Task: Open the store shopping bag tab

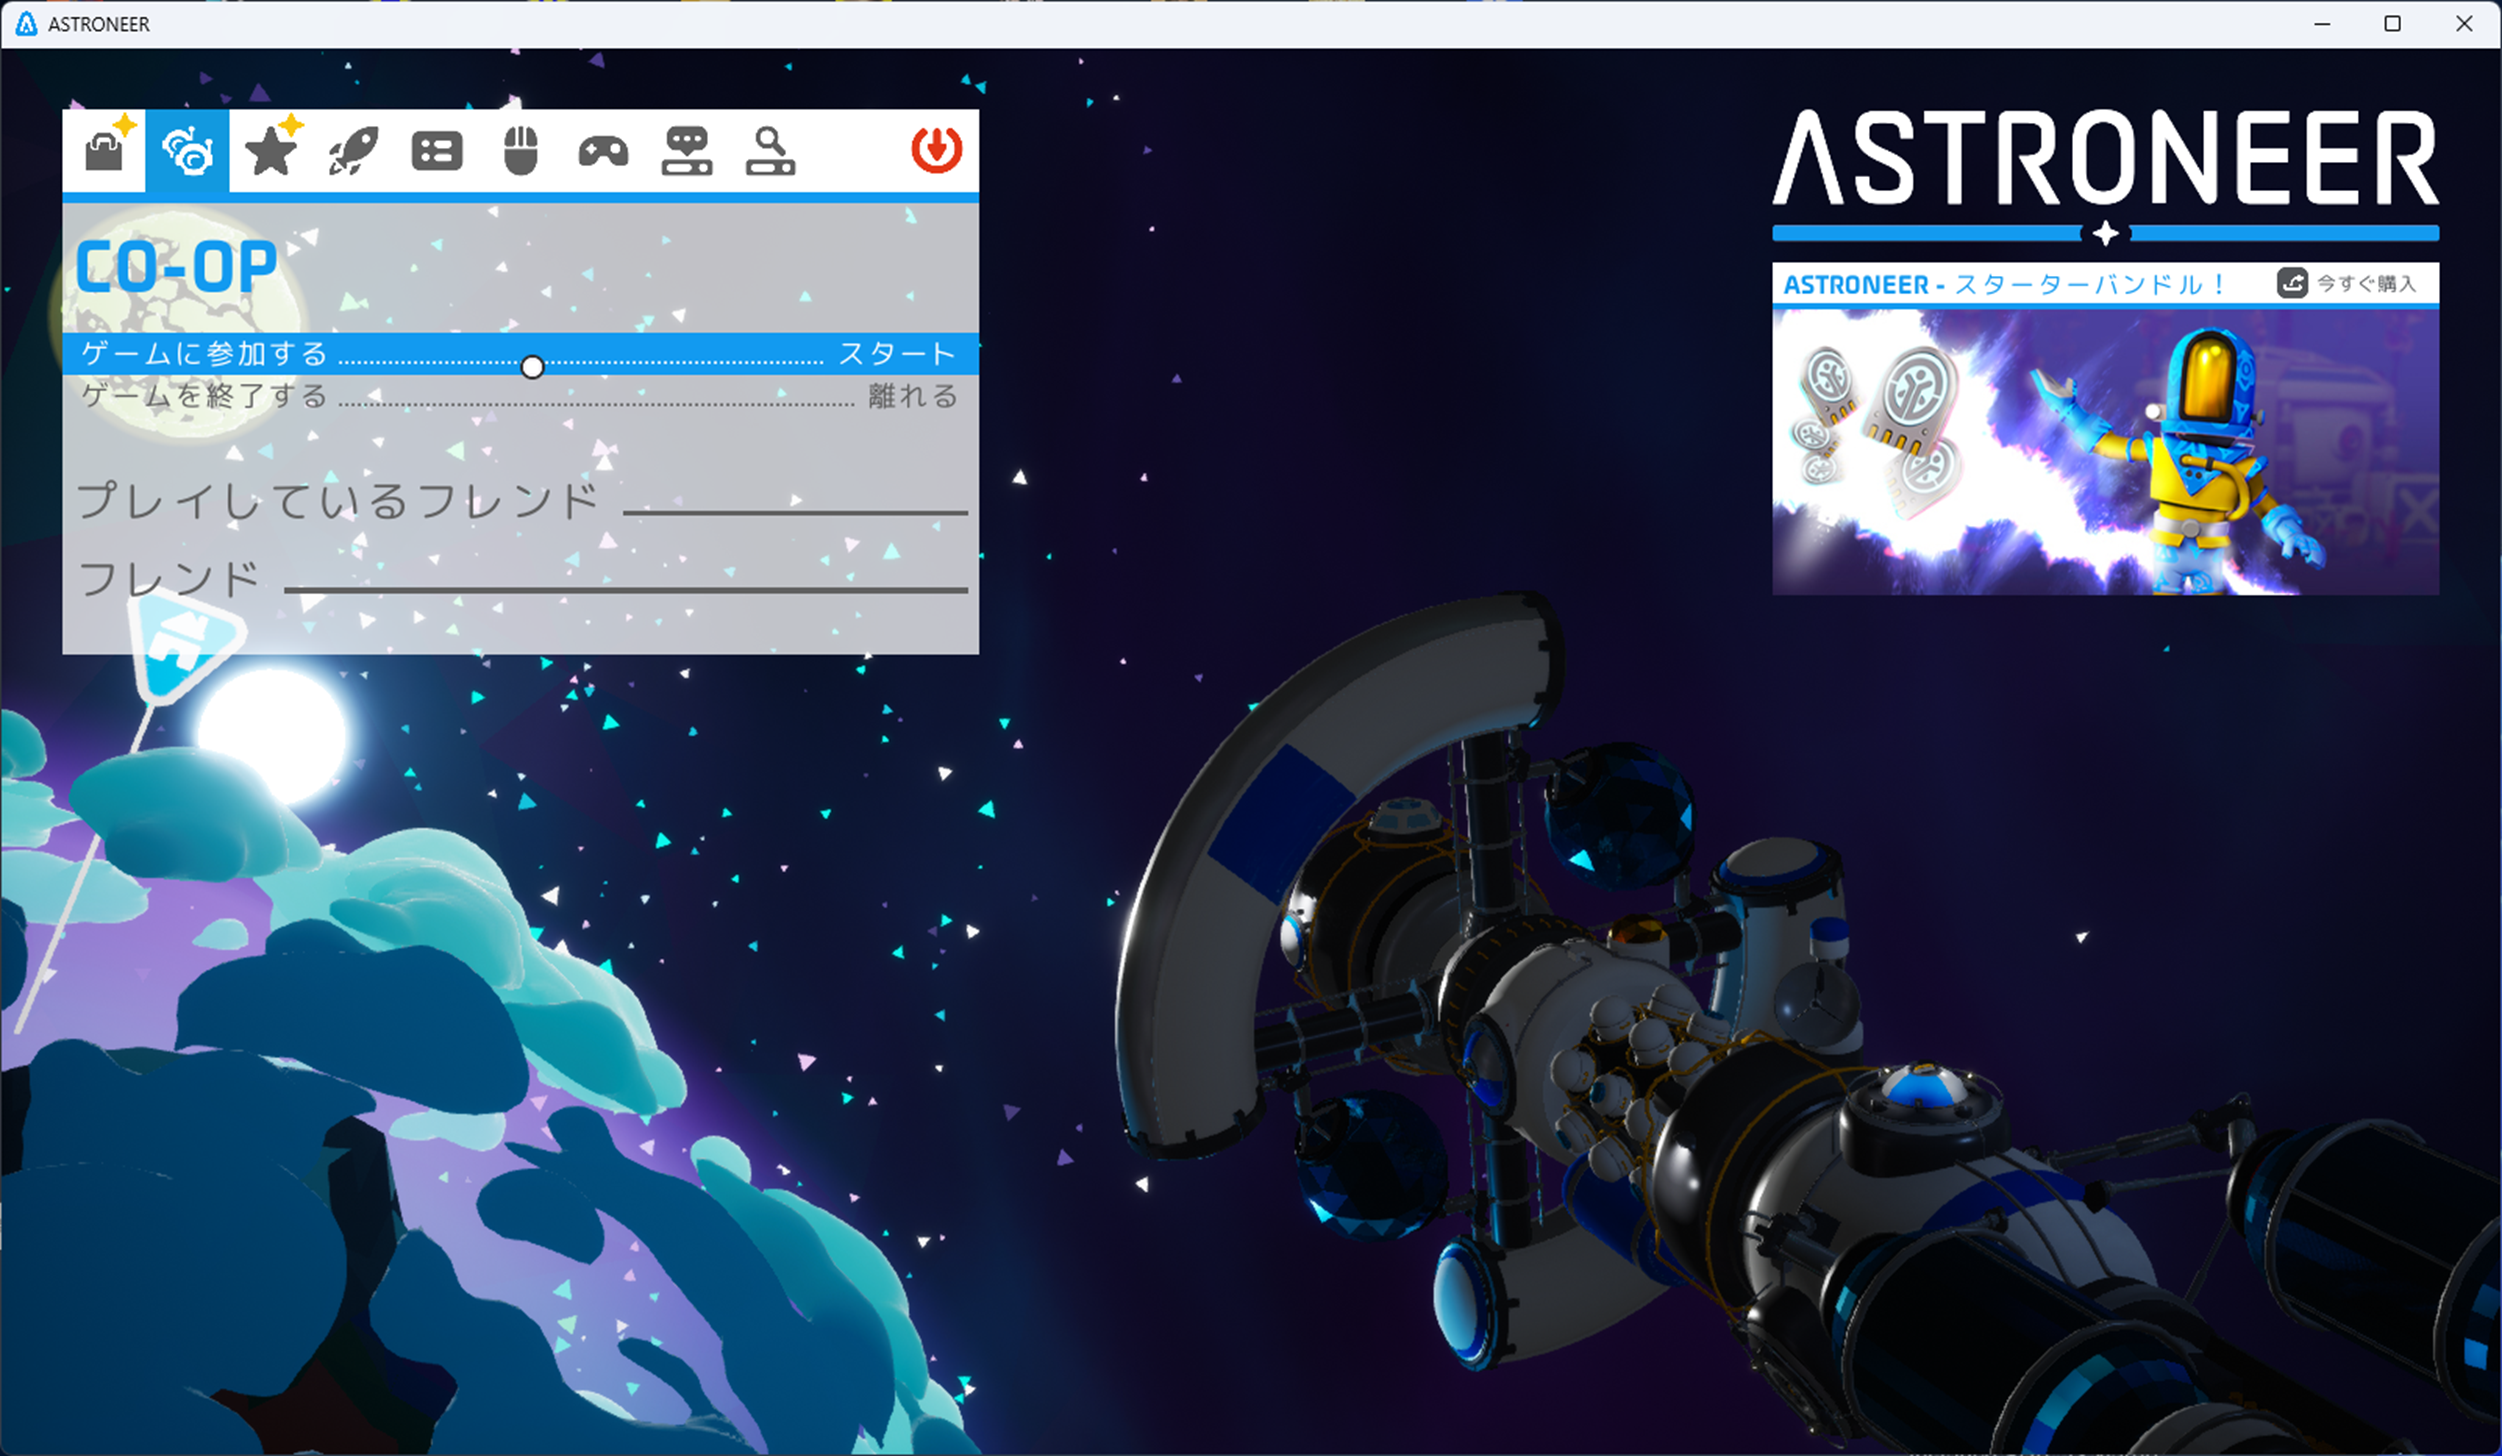Action: coord(104,151)
